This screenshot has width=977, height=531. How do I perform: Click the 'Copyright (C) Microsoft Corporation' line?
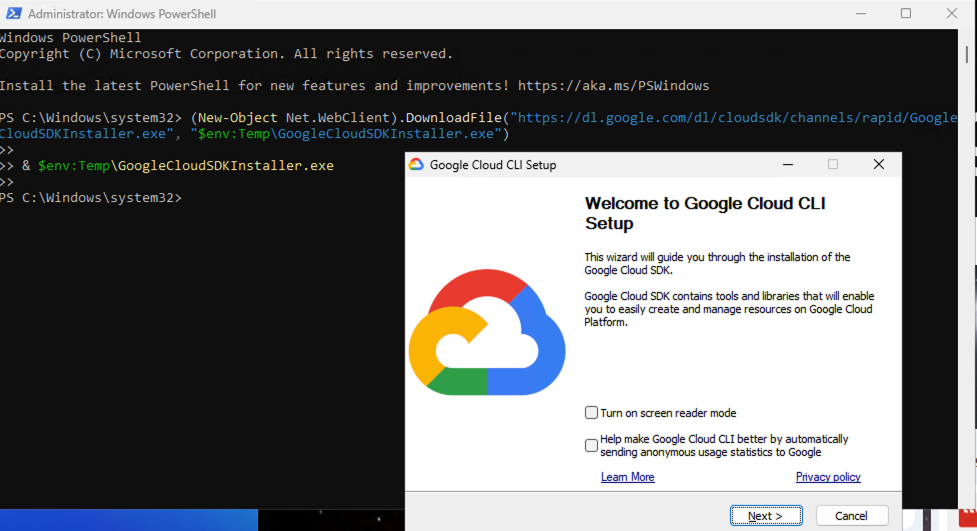click(x=227, y=54)
